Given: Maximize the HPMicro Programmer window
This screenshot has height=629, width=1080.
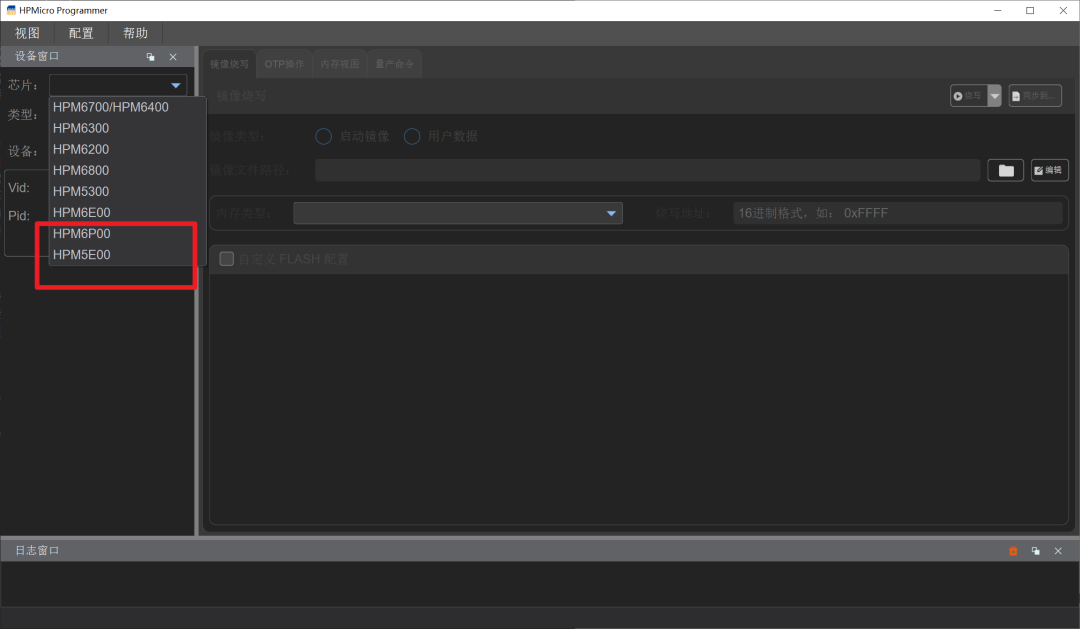Looking at the screenshot, I should click(x=1030, y=10).
